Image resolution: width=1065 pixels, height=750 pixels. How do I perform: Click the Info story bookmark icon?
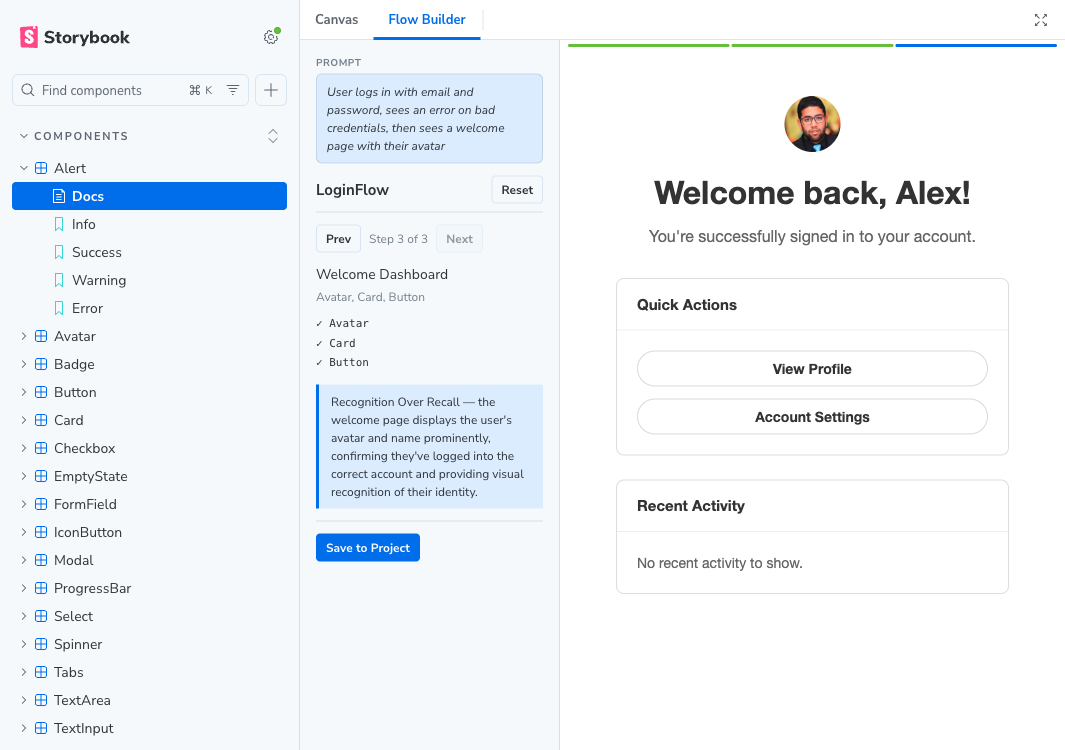(59, 224)
